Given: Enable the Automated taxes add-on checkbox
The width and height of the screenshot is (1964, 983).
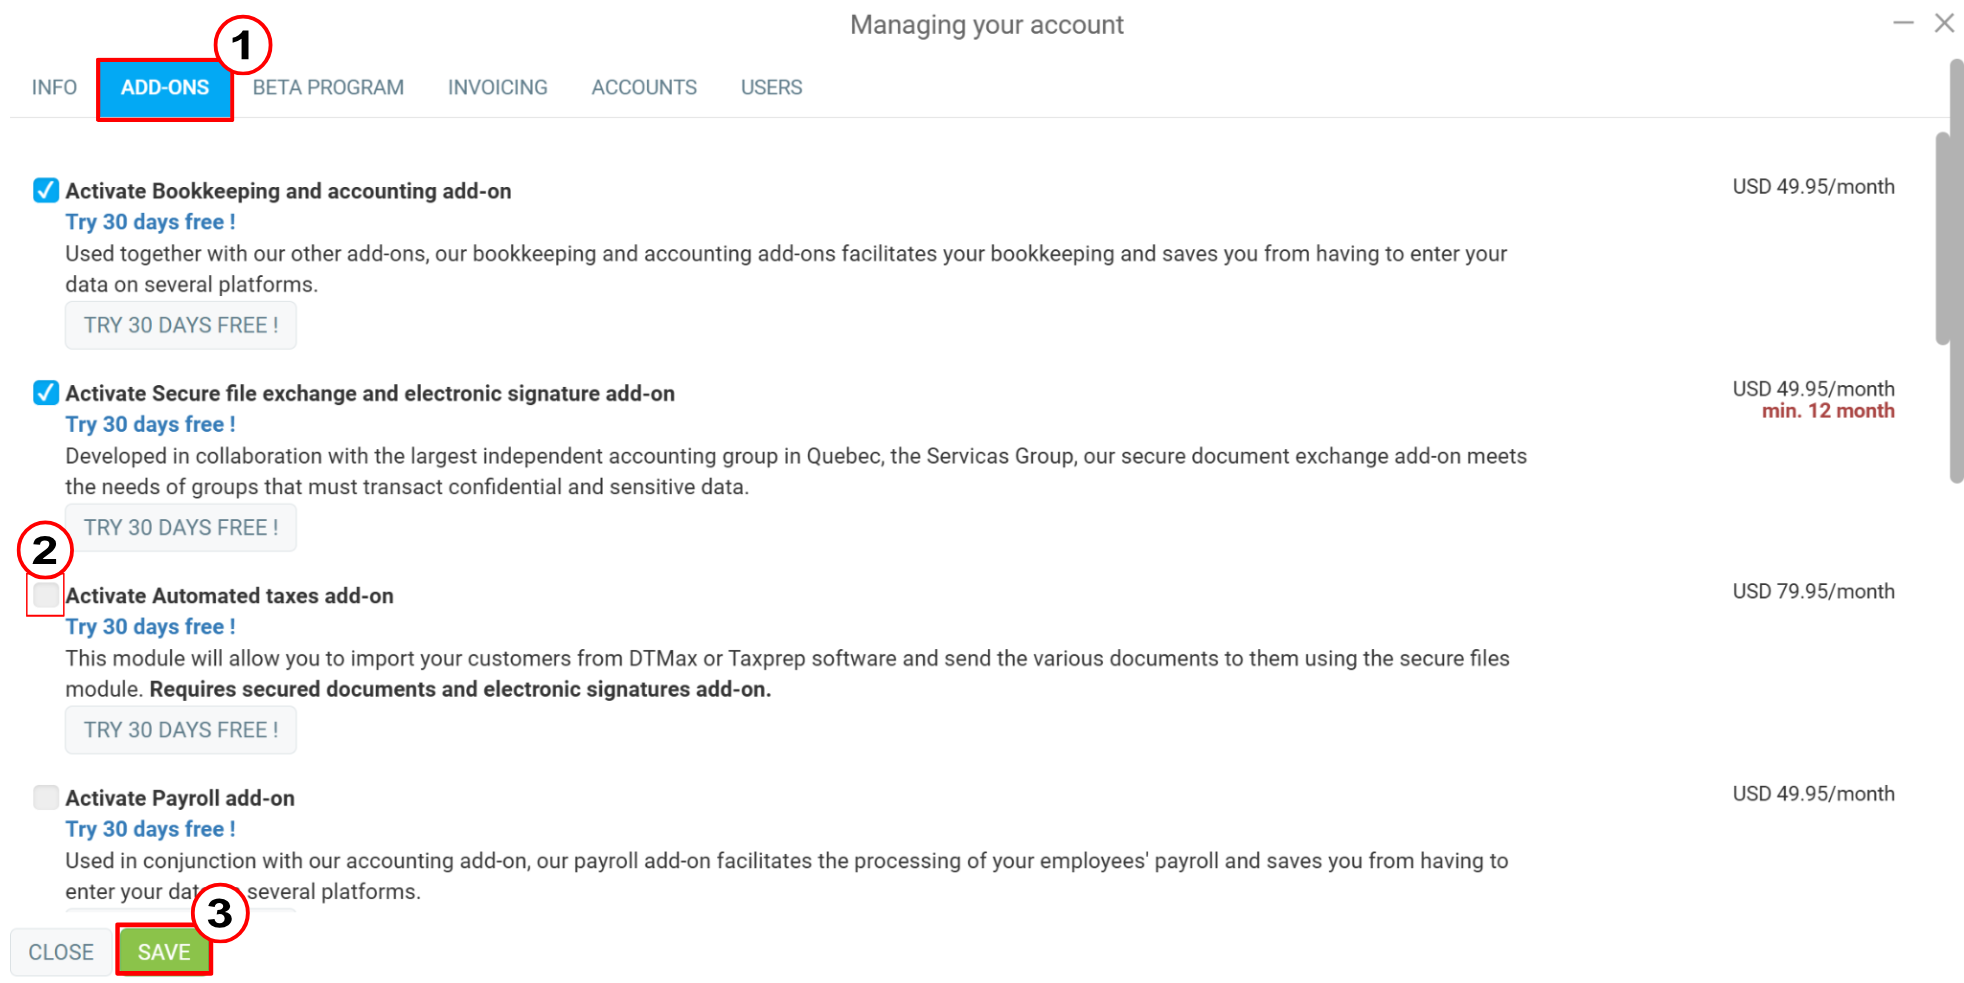Looking at the screenshot, I should coord(45,595).
